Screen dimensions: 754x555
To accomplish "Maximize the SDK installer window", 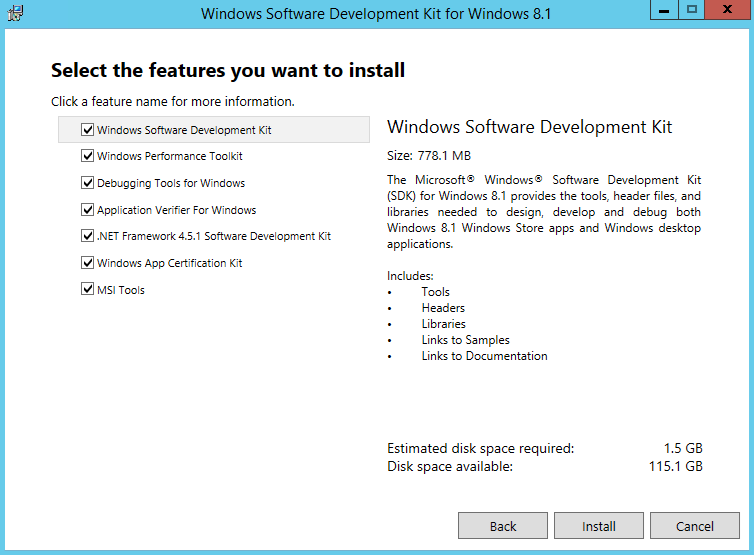I will tap(691, 10).
